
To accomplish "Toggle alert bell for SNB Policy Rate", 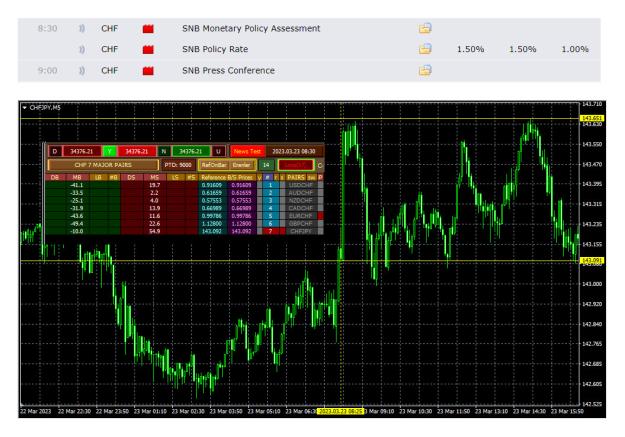I will (82, 49).
